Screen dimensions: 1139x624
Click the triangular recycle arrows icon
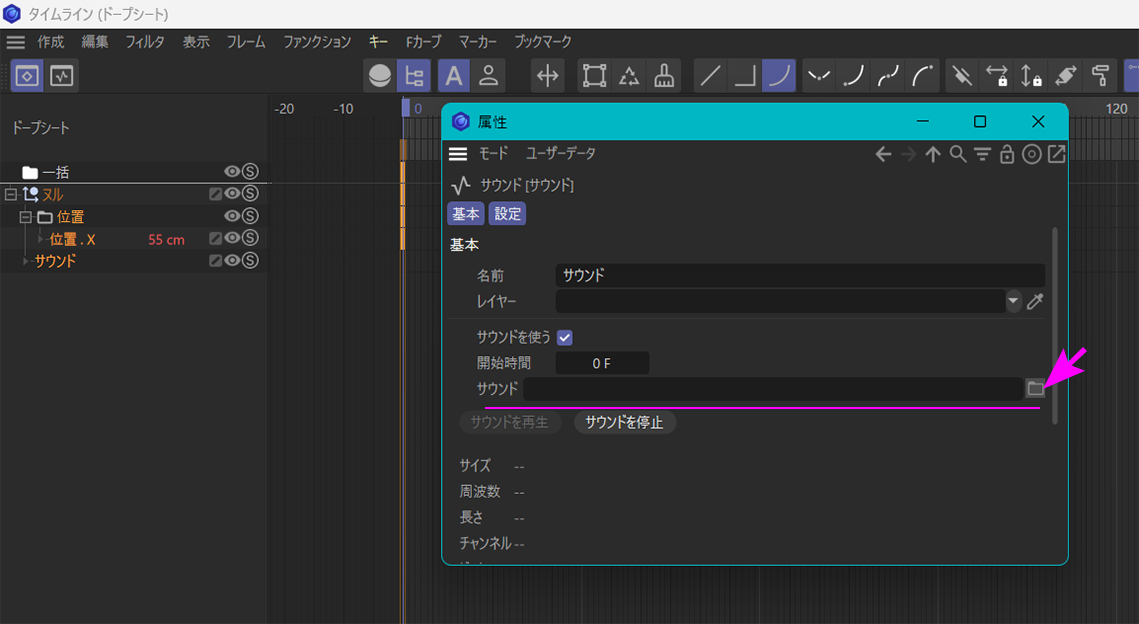pos(629,76)
